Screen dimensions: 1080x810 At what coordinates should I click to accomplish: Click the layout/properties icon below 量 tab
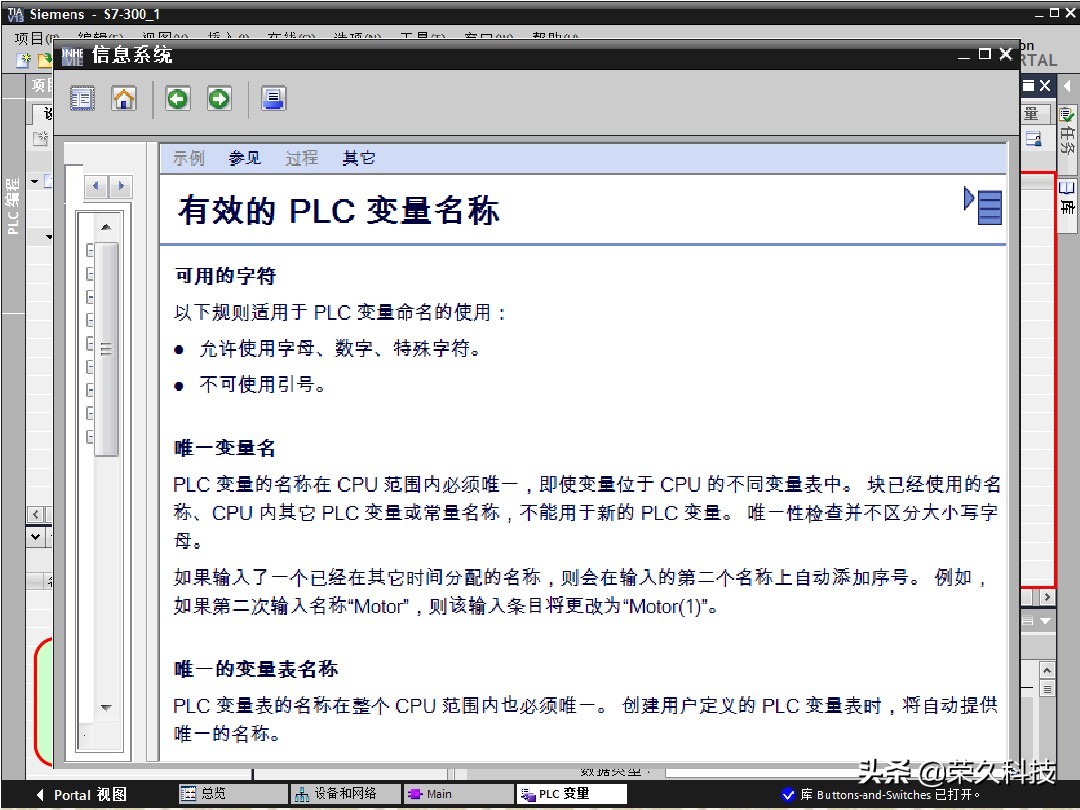tap(1035, 140)
